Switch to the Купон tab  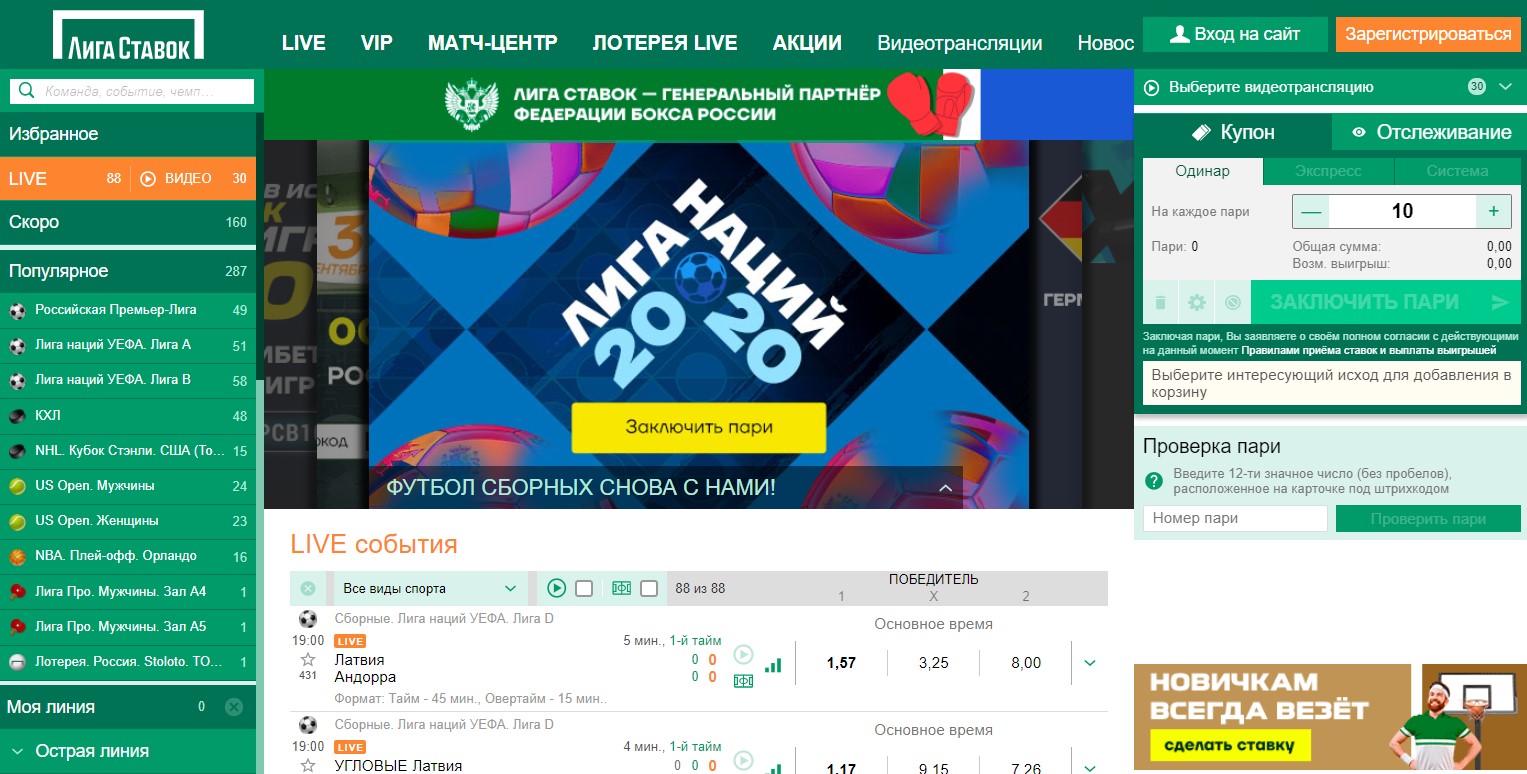(x=1233, y=132)
